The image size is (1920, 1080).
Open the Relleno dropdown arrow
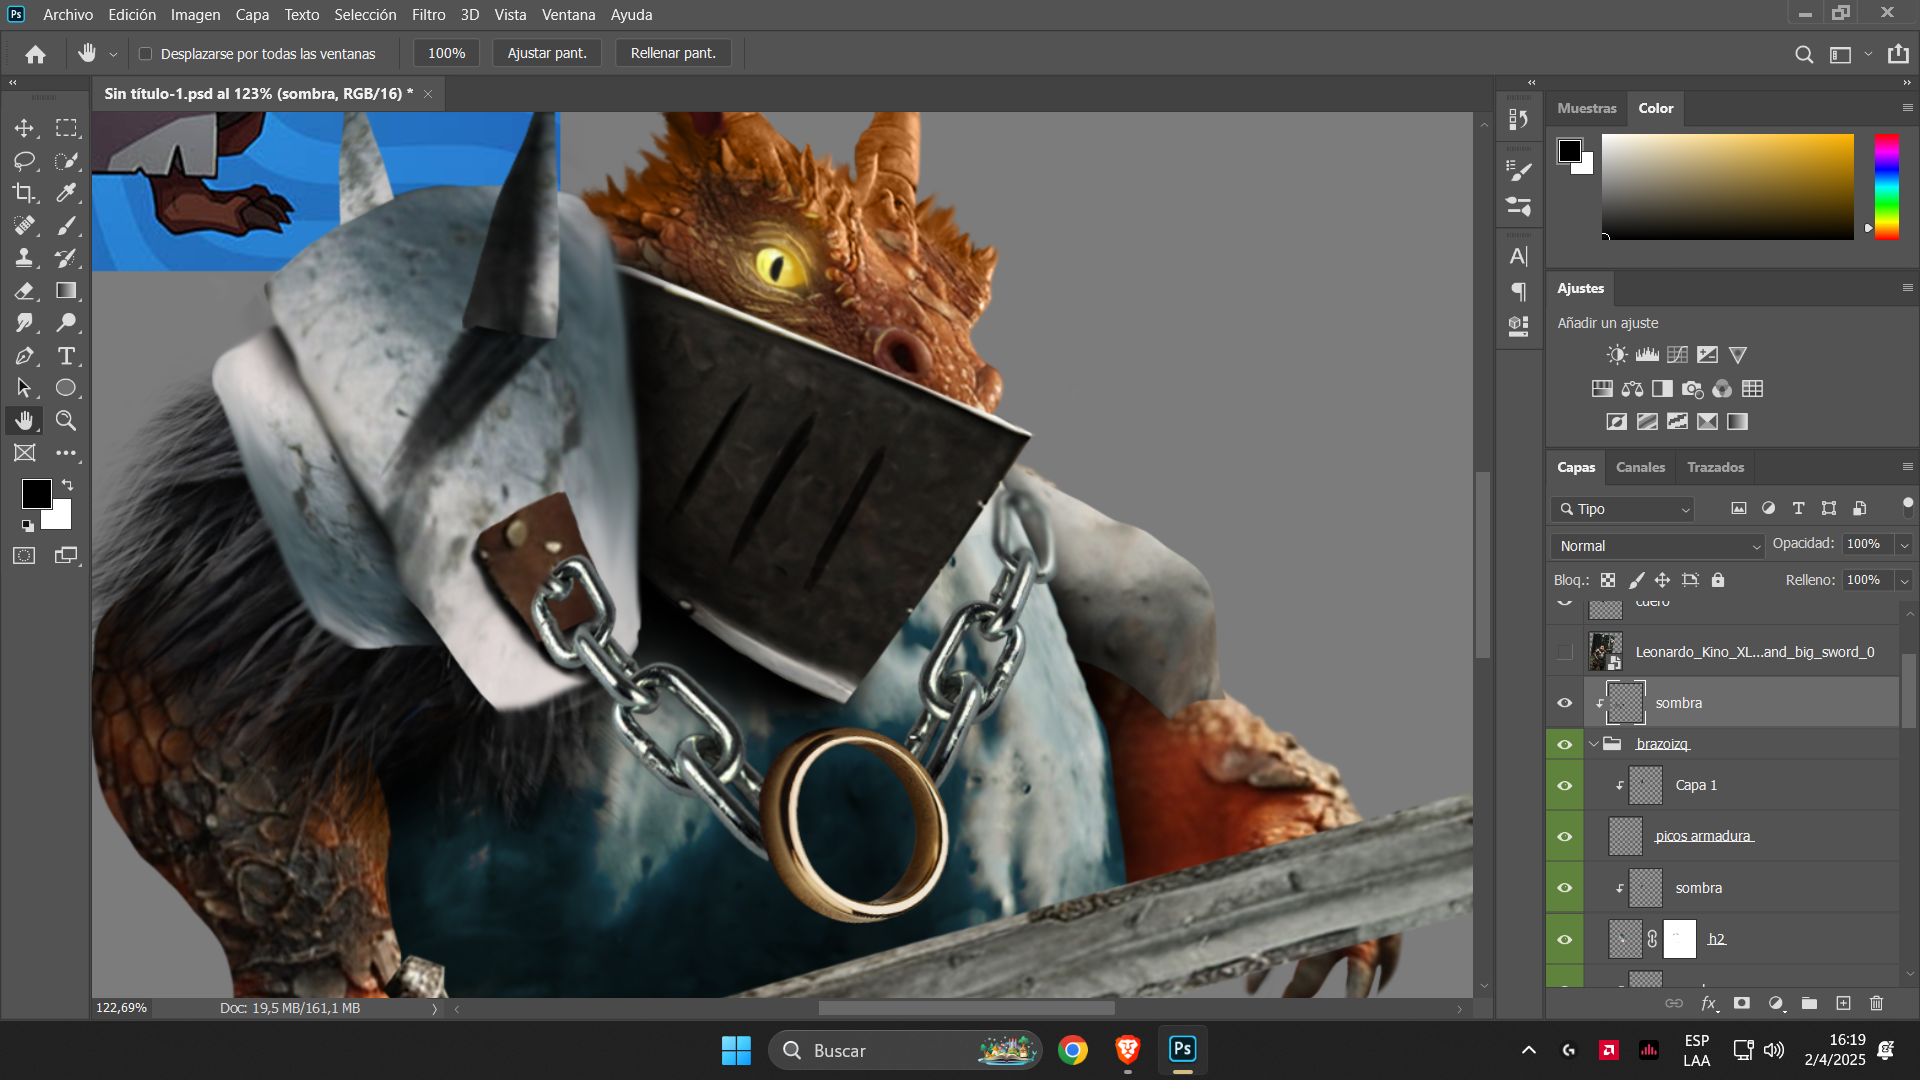[x=1904, y=581]
